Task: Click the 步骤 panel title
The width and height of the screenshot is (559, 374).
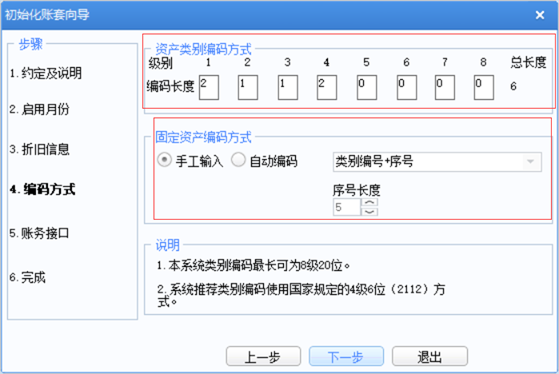Action: (31, 44)
